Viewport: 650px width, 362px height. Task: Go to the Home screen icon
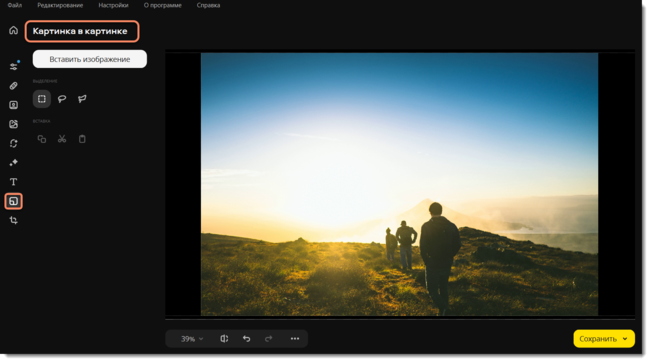tap(13, 30)
